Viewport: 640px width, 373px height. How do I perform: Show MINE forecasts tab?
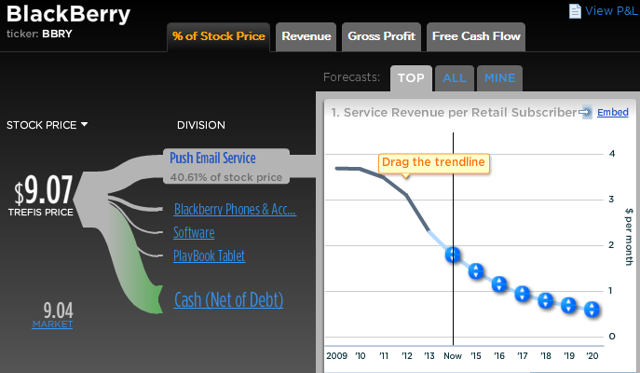[500, 78]
